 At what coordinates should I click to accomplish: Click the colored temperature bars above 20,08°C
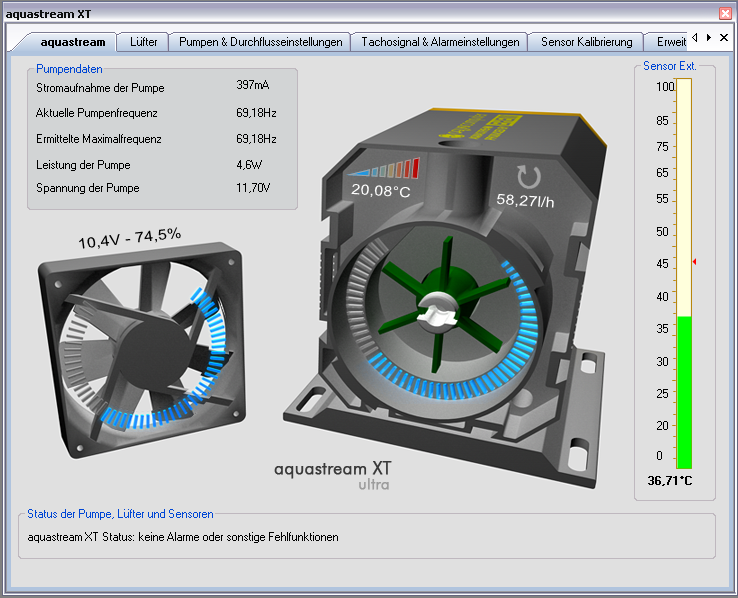383,169
